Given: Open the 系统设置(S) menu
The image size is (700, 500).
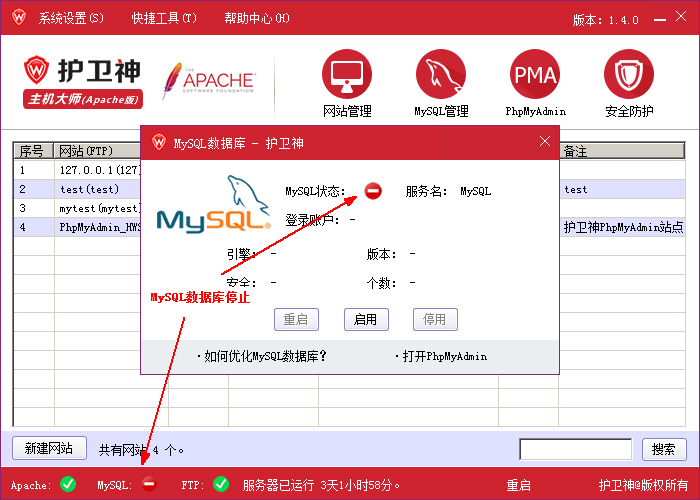Looking at the screenshot, I should click(x=71, y=19).
